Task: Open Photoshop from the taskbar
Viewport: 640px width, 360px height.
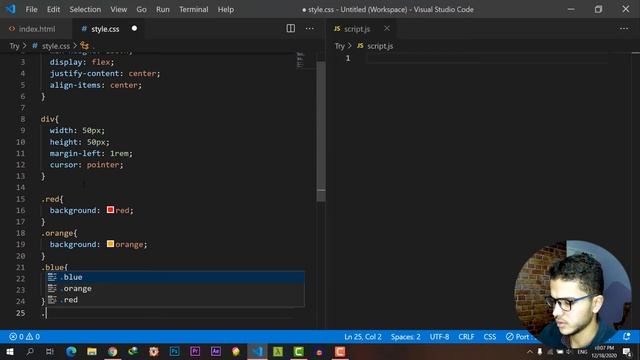Action: (x=175, y=351)
